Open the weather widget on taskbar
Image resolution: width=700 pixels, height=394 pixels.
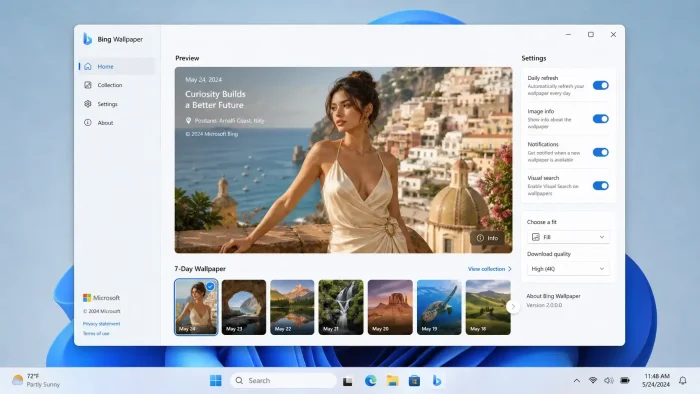pos(36,381)
